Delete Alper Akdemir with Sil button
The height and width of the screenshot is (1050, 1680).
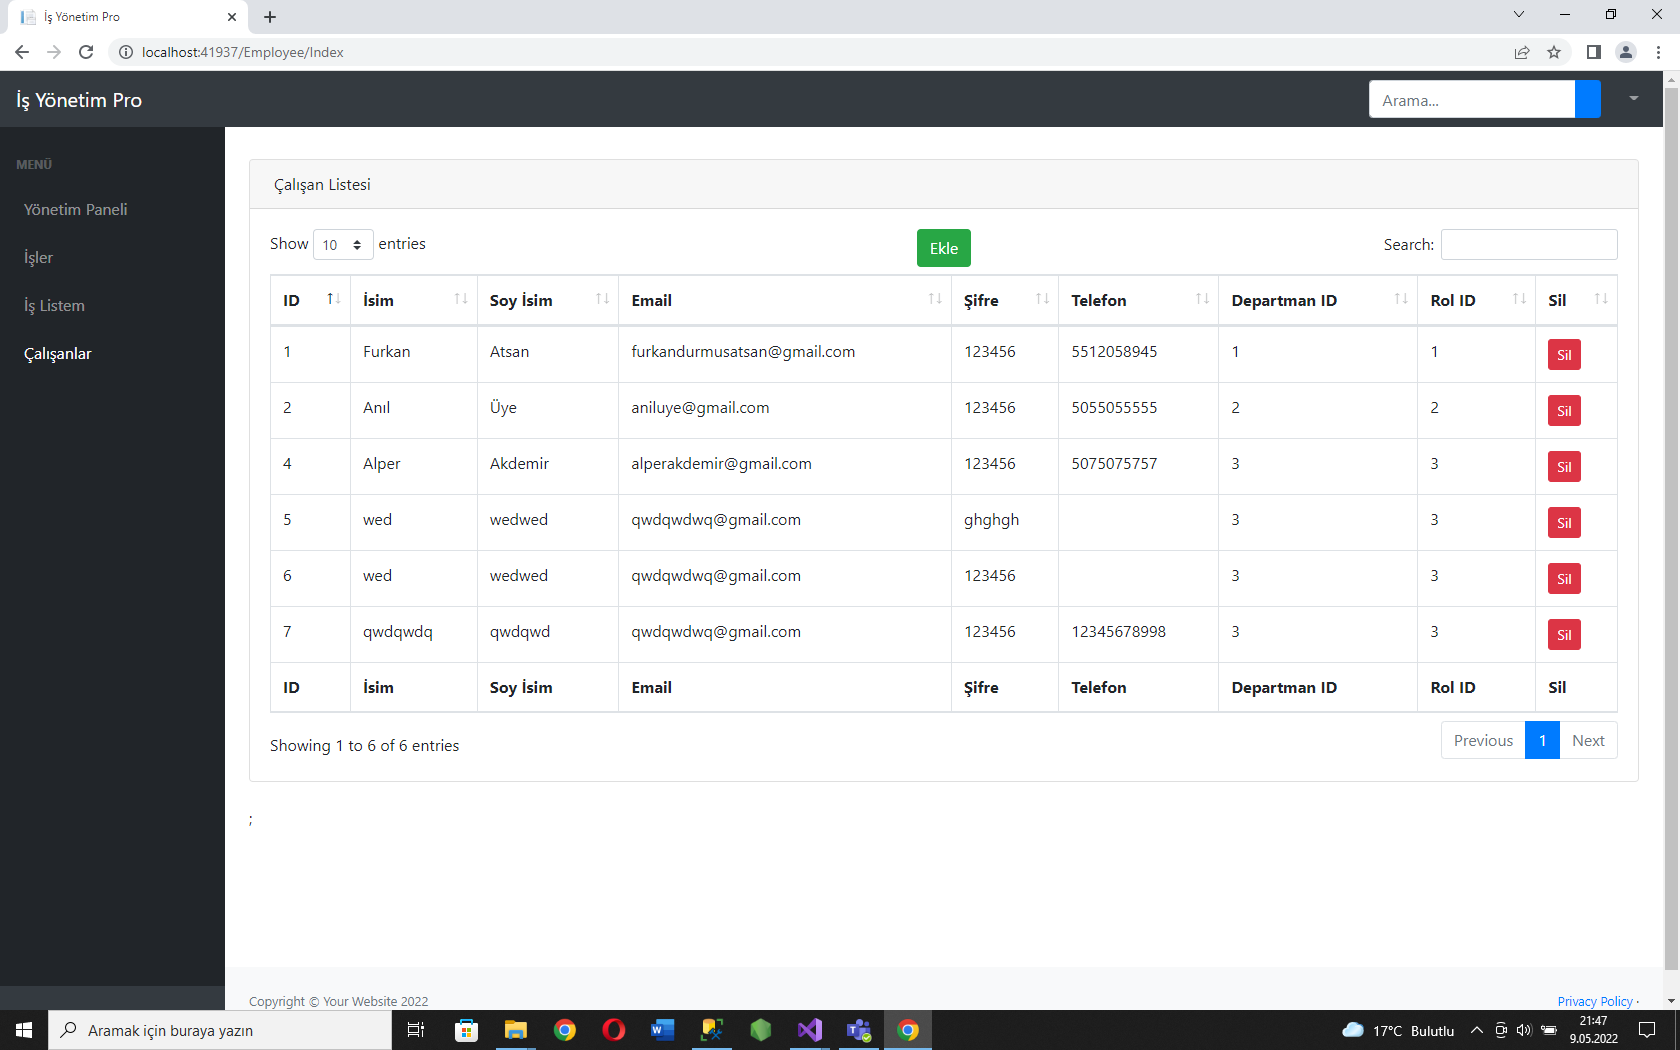(x=1564, y=466)
